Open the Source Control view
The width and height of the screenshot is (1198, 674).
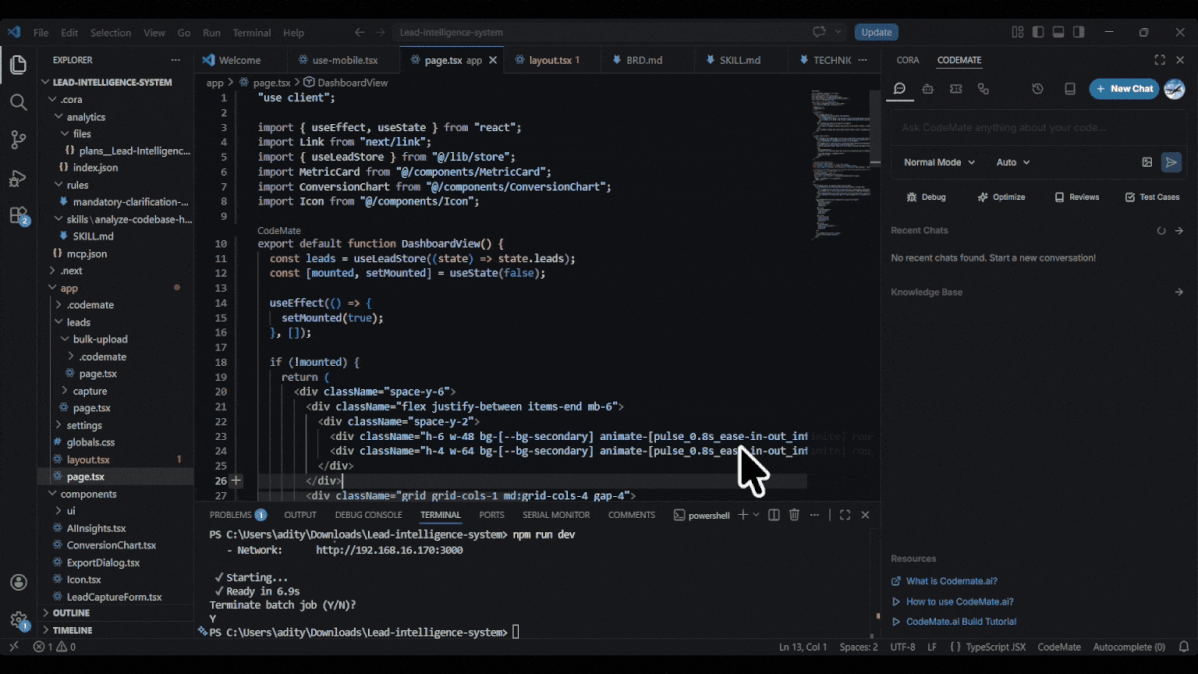pyautogui.click(x=18, y=140)
